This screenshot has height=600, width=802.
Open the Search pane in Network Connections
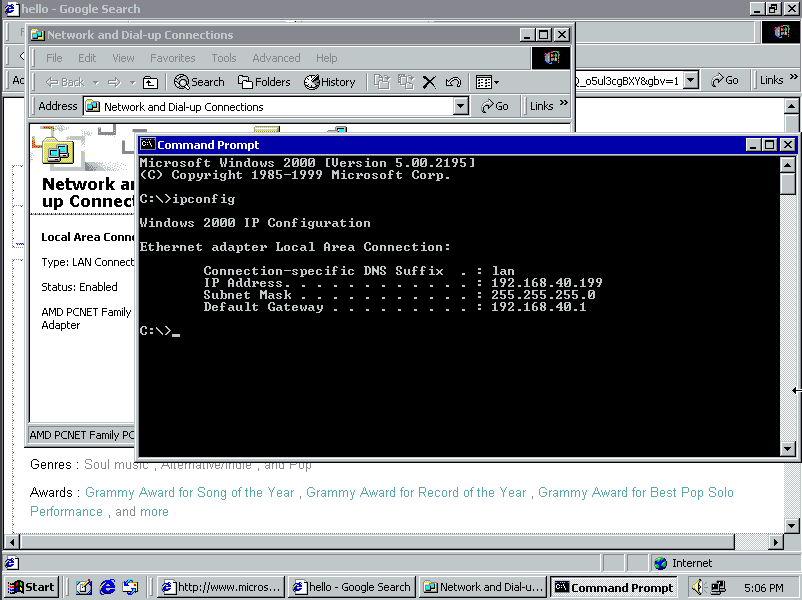click(199, 82)
